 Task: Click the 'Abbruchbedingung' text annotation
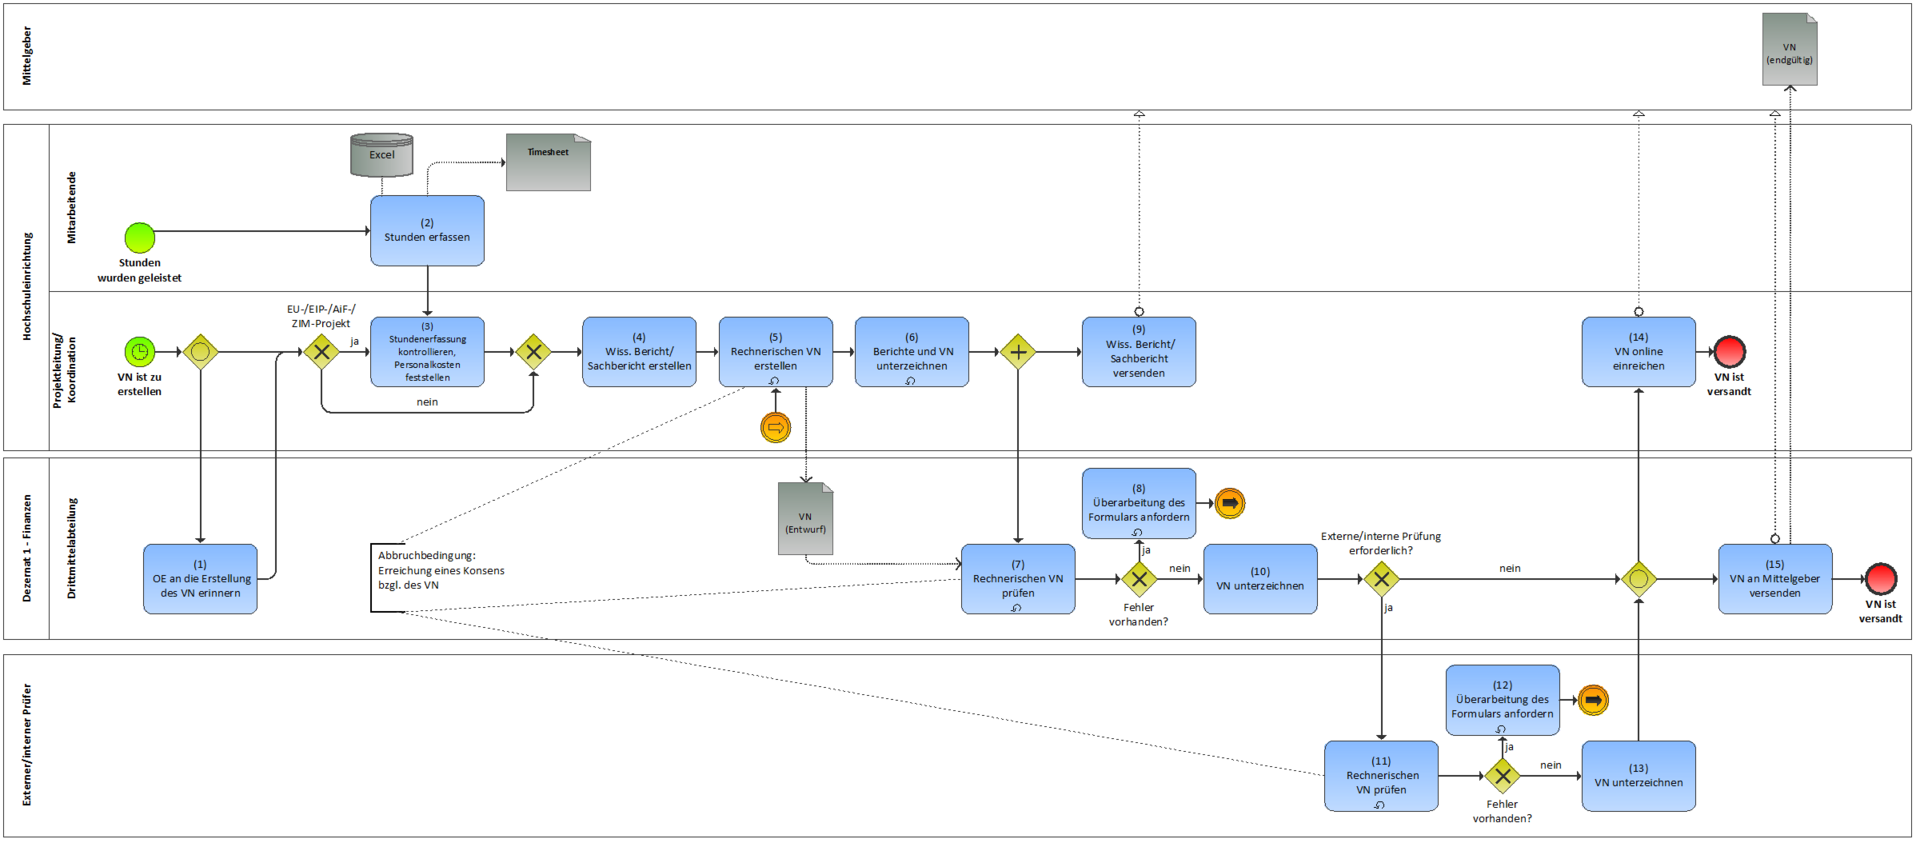point(440,570)
